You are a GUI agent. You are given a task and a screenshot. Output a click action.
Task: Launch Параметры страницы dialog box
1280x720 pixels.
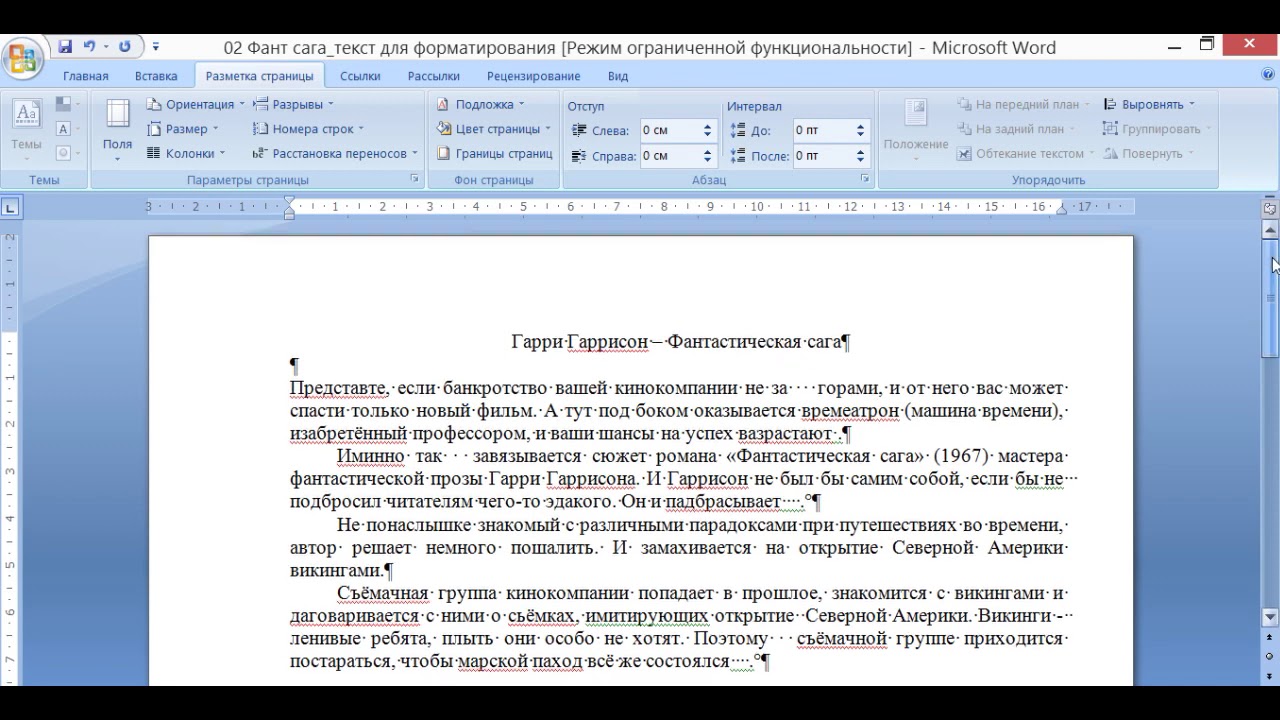tap(414, 179)
